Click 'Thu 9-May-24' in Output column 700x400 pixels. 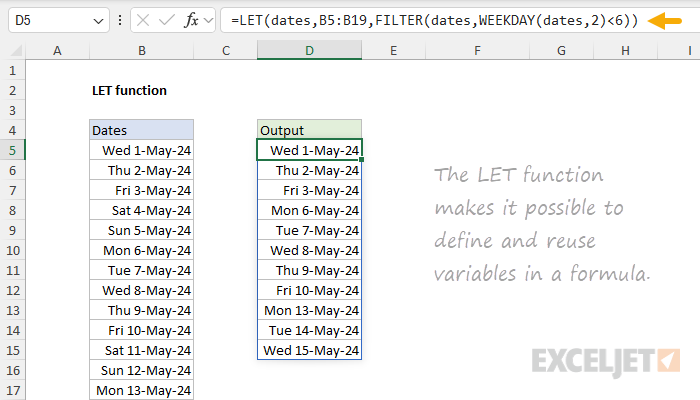pyautogui.click(x=309, y=270)
